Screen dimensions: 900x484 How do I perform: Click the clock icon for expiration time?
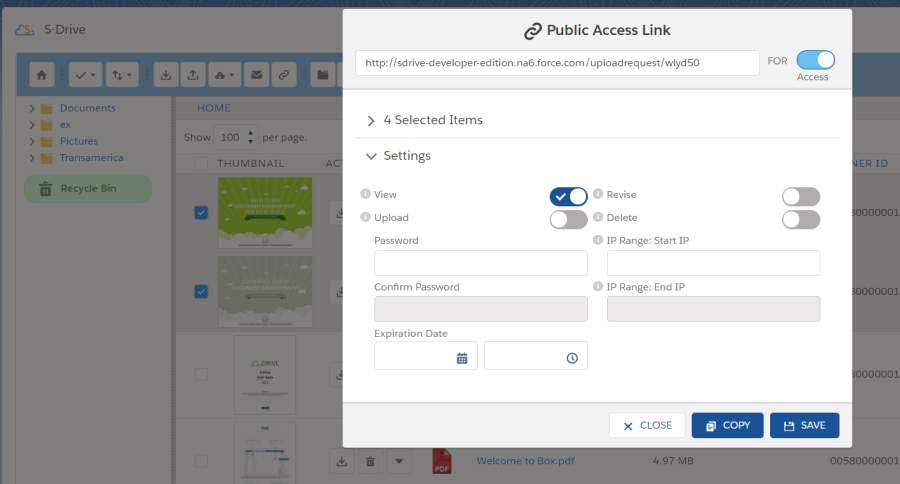click(x=572, y=357)
